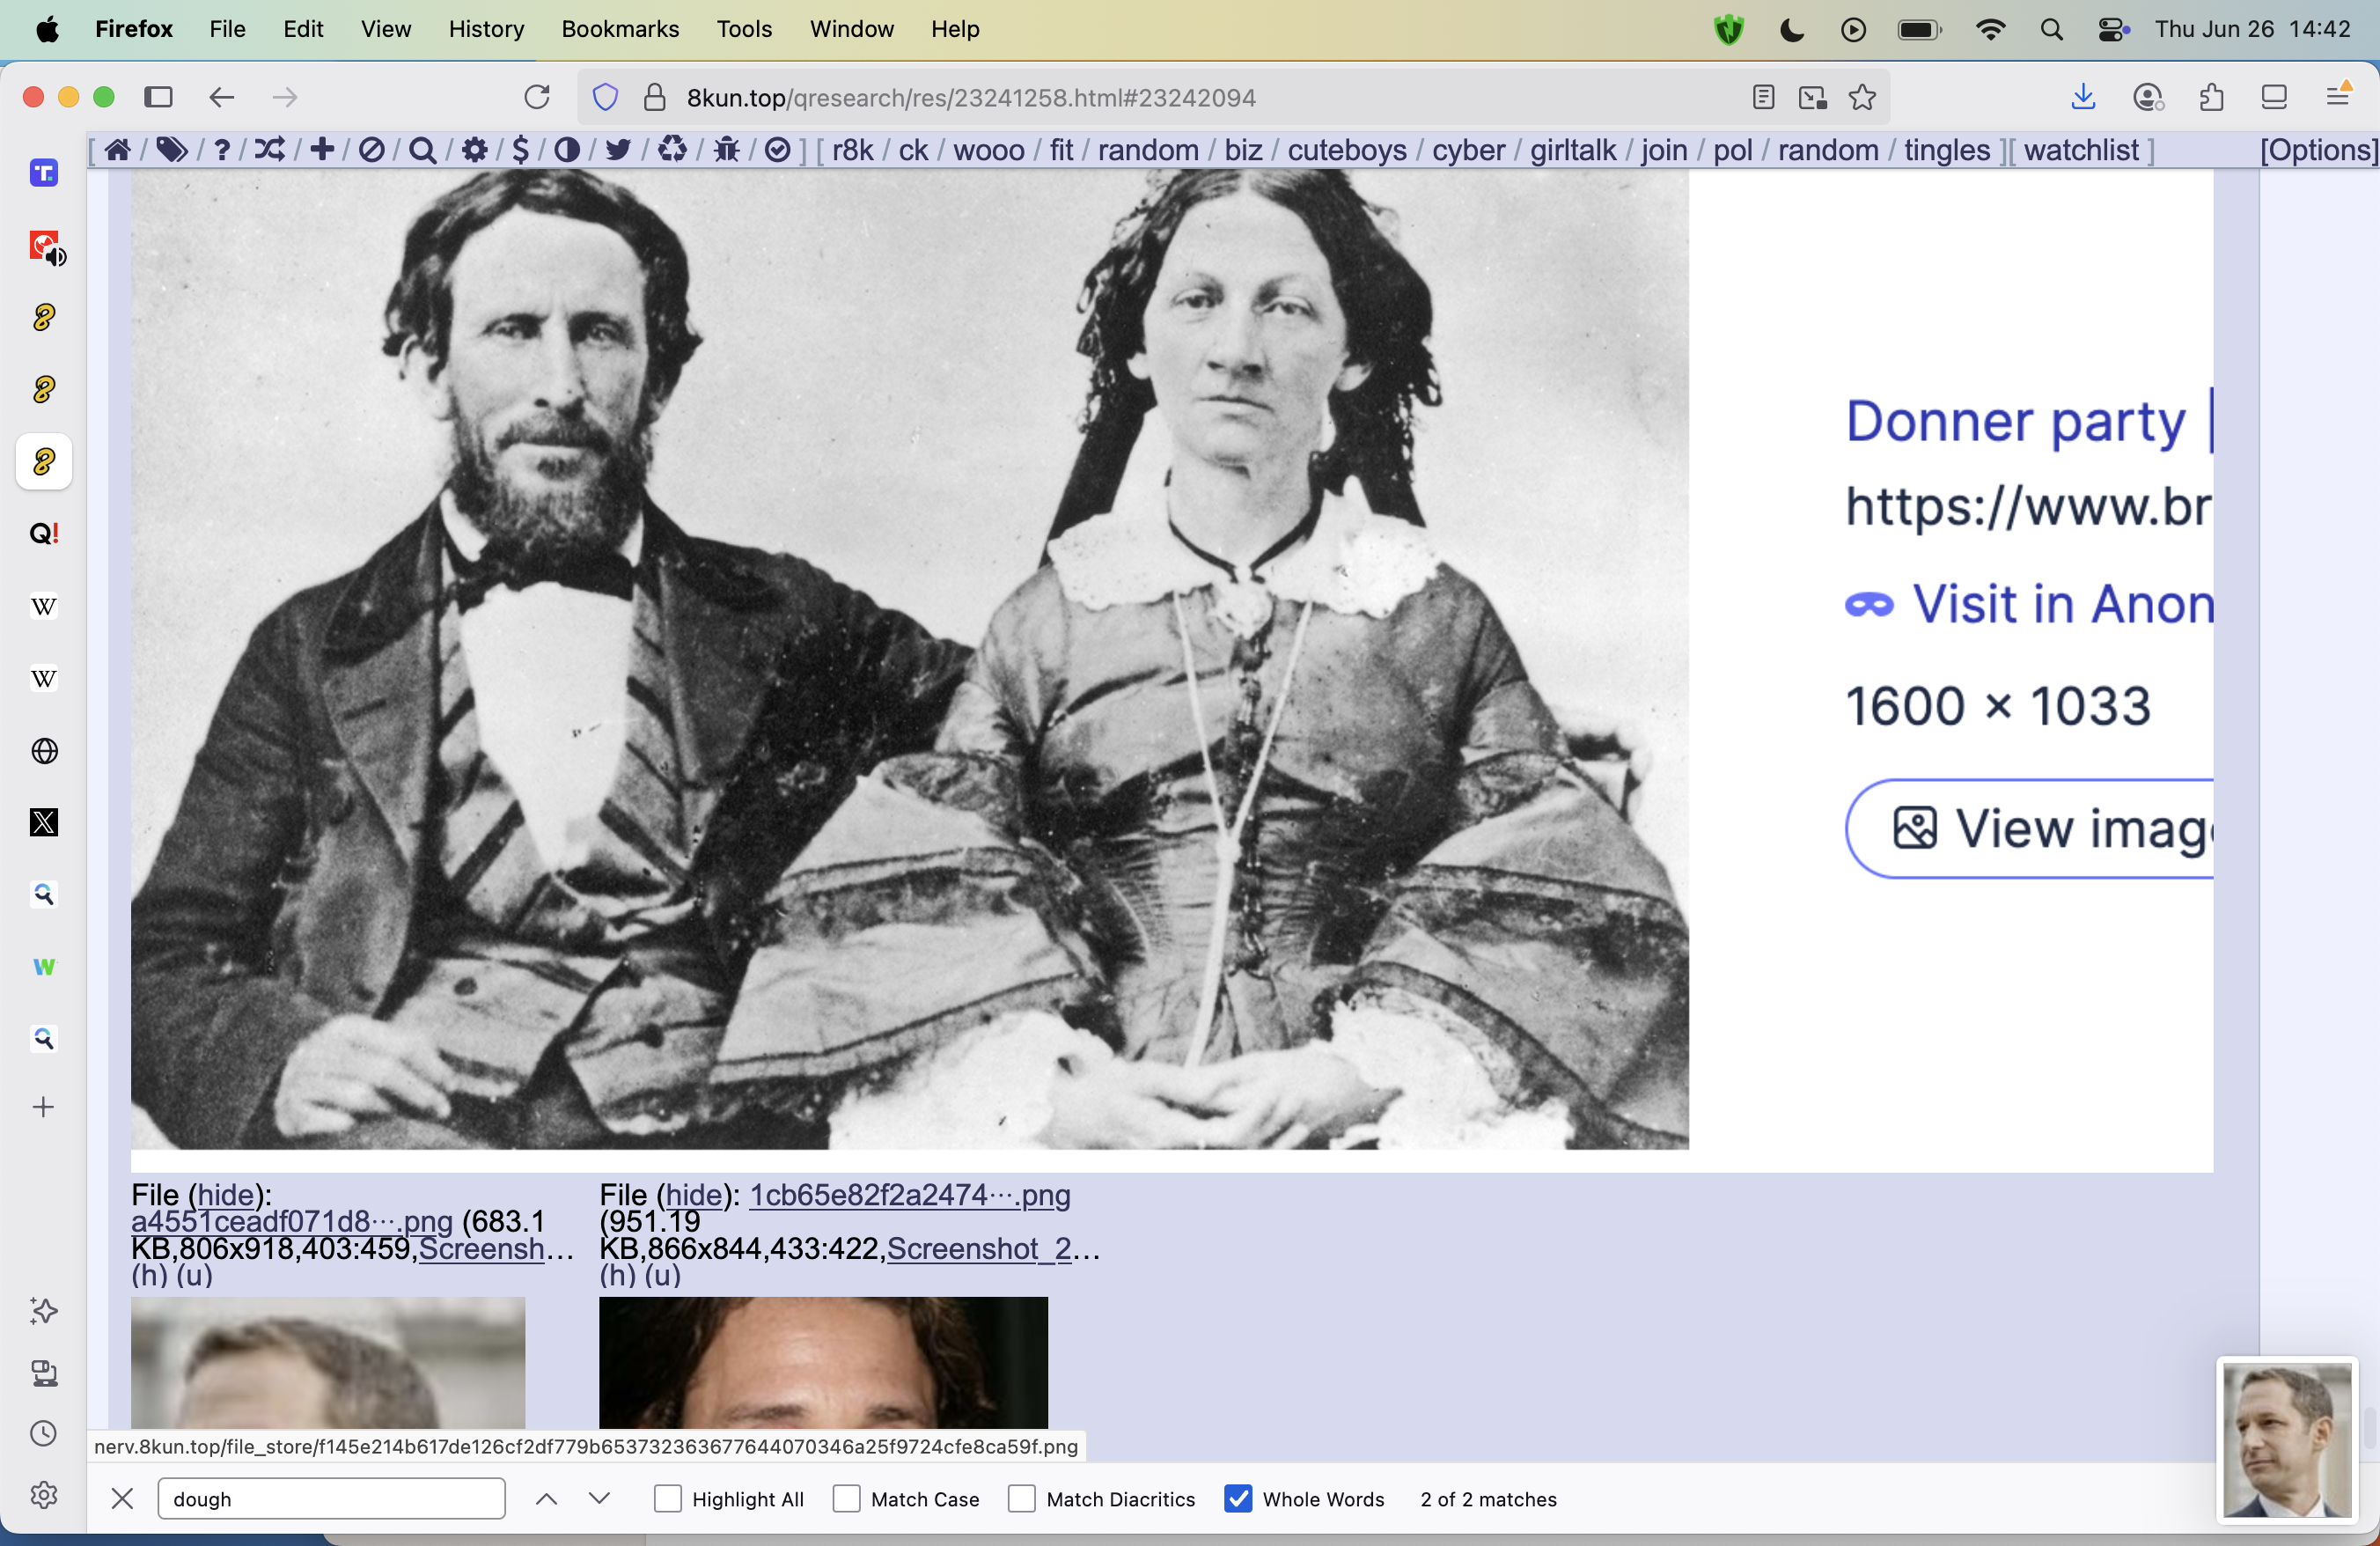Viewport: 2380px width, 1546px height.
Task: Open file link 1cb65e82f2a2474….png
Action: [x=910, y=1194]
